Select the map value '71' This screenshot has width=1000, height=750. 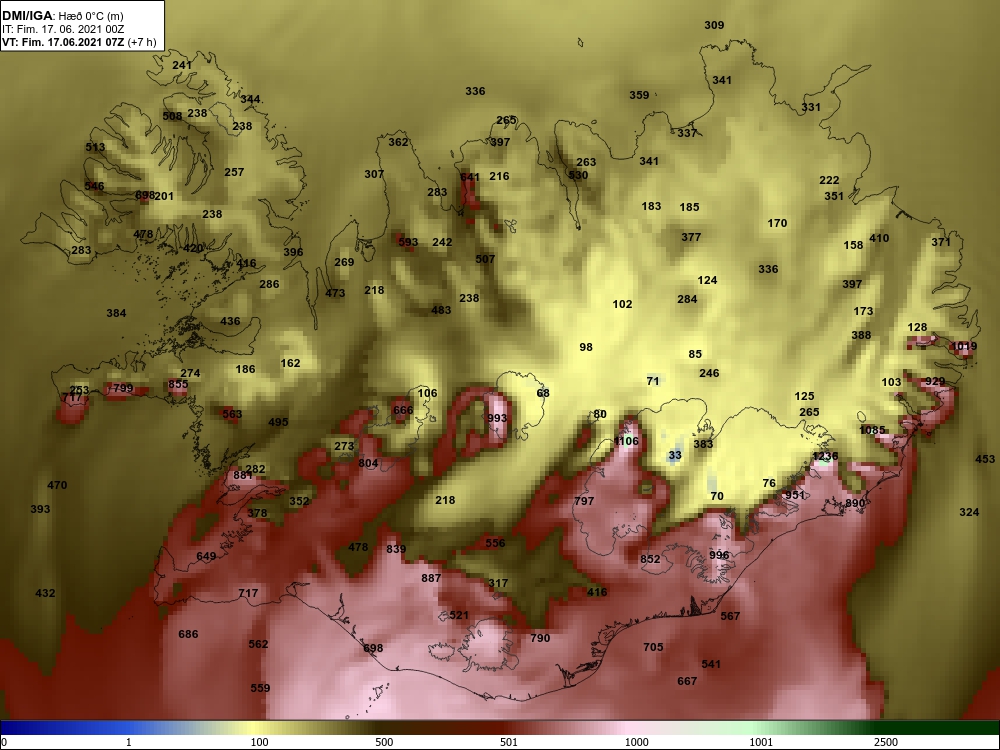652,381
